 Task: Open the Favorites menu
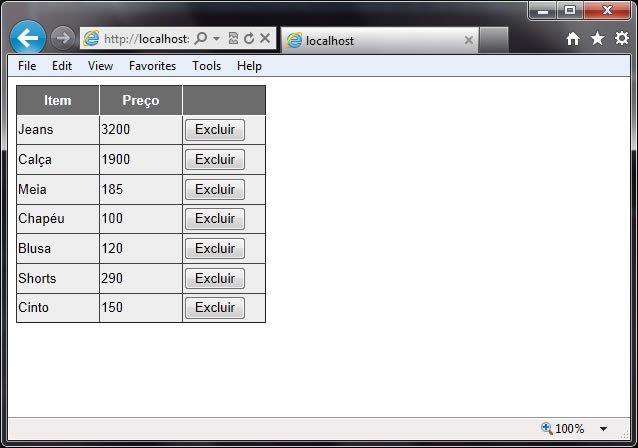point(153,66)
